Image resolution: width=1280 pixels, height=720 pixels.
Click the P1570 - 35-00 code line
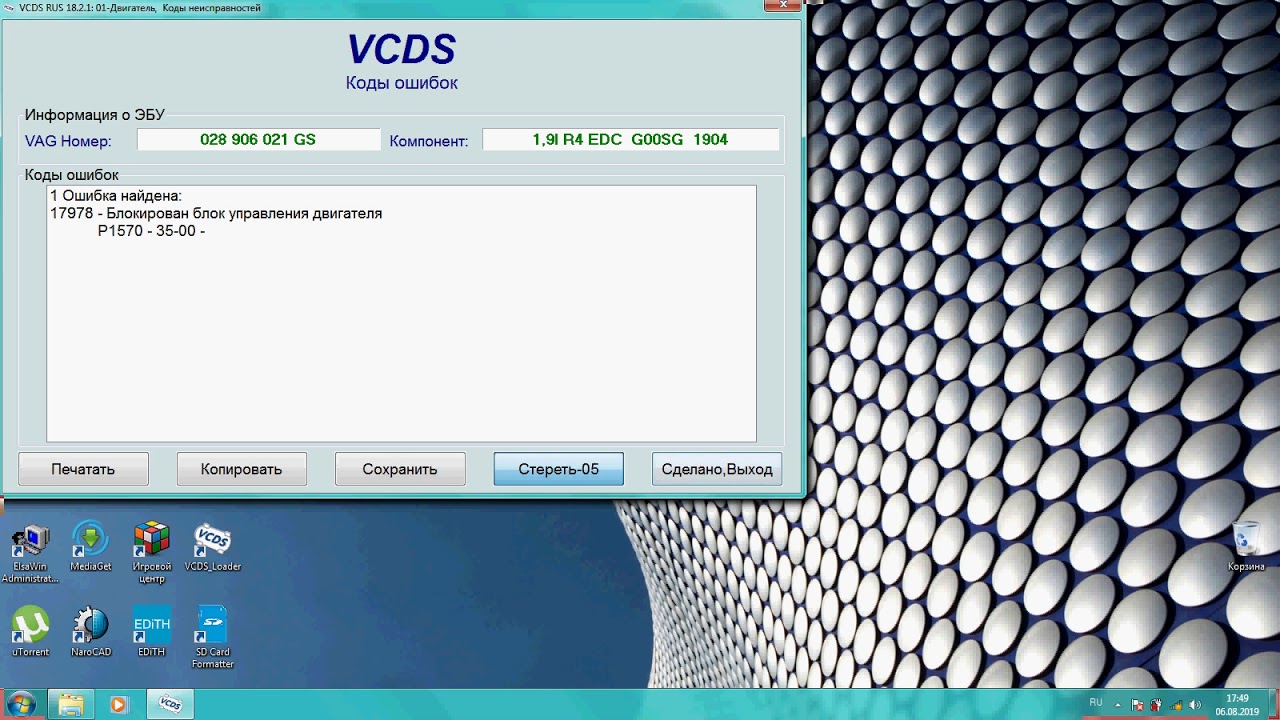tap(151, 231)
